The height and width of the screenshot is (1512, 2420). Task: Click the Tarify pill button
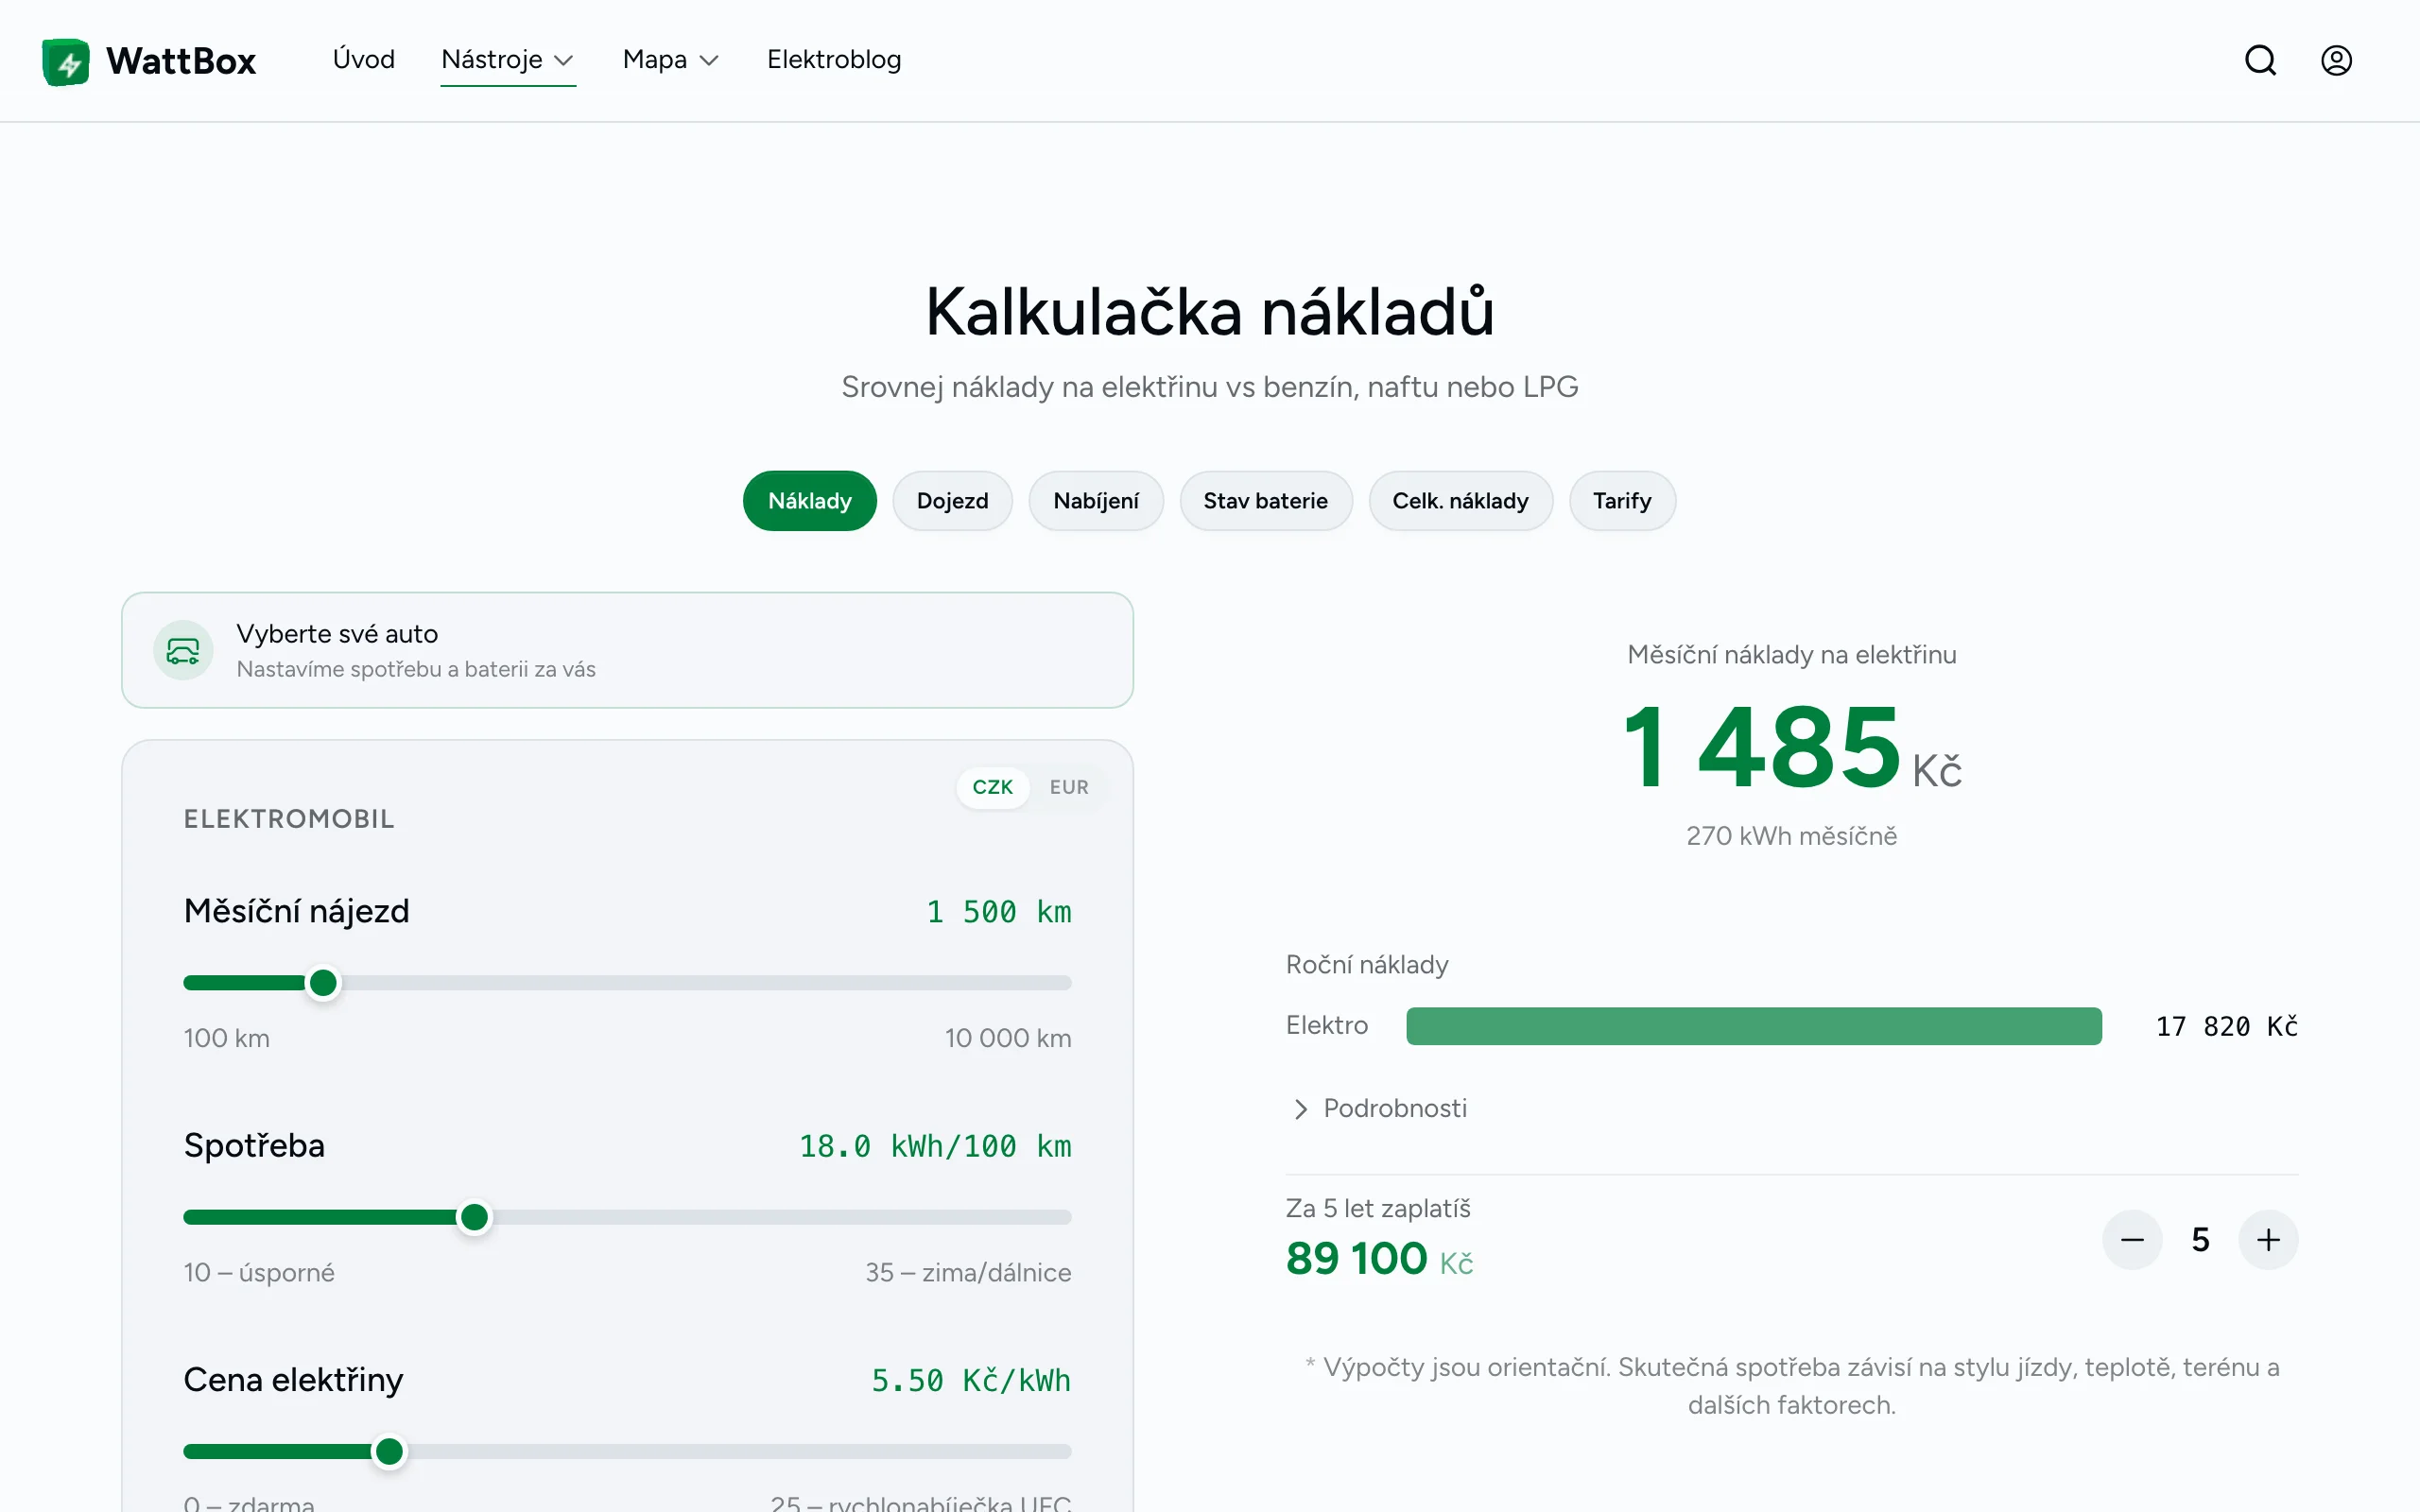pyautogui.click(x=1621, y=501)
